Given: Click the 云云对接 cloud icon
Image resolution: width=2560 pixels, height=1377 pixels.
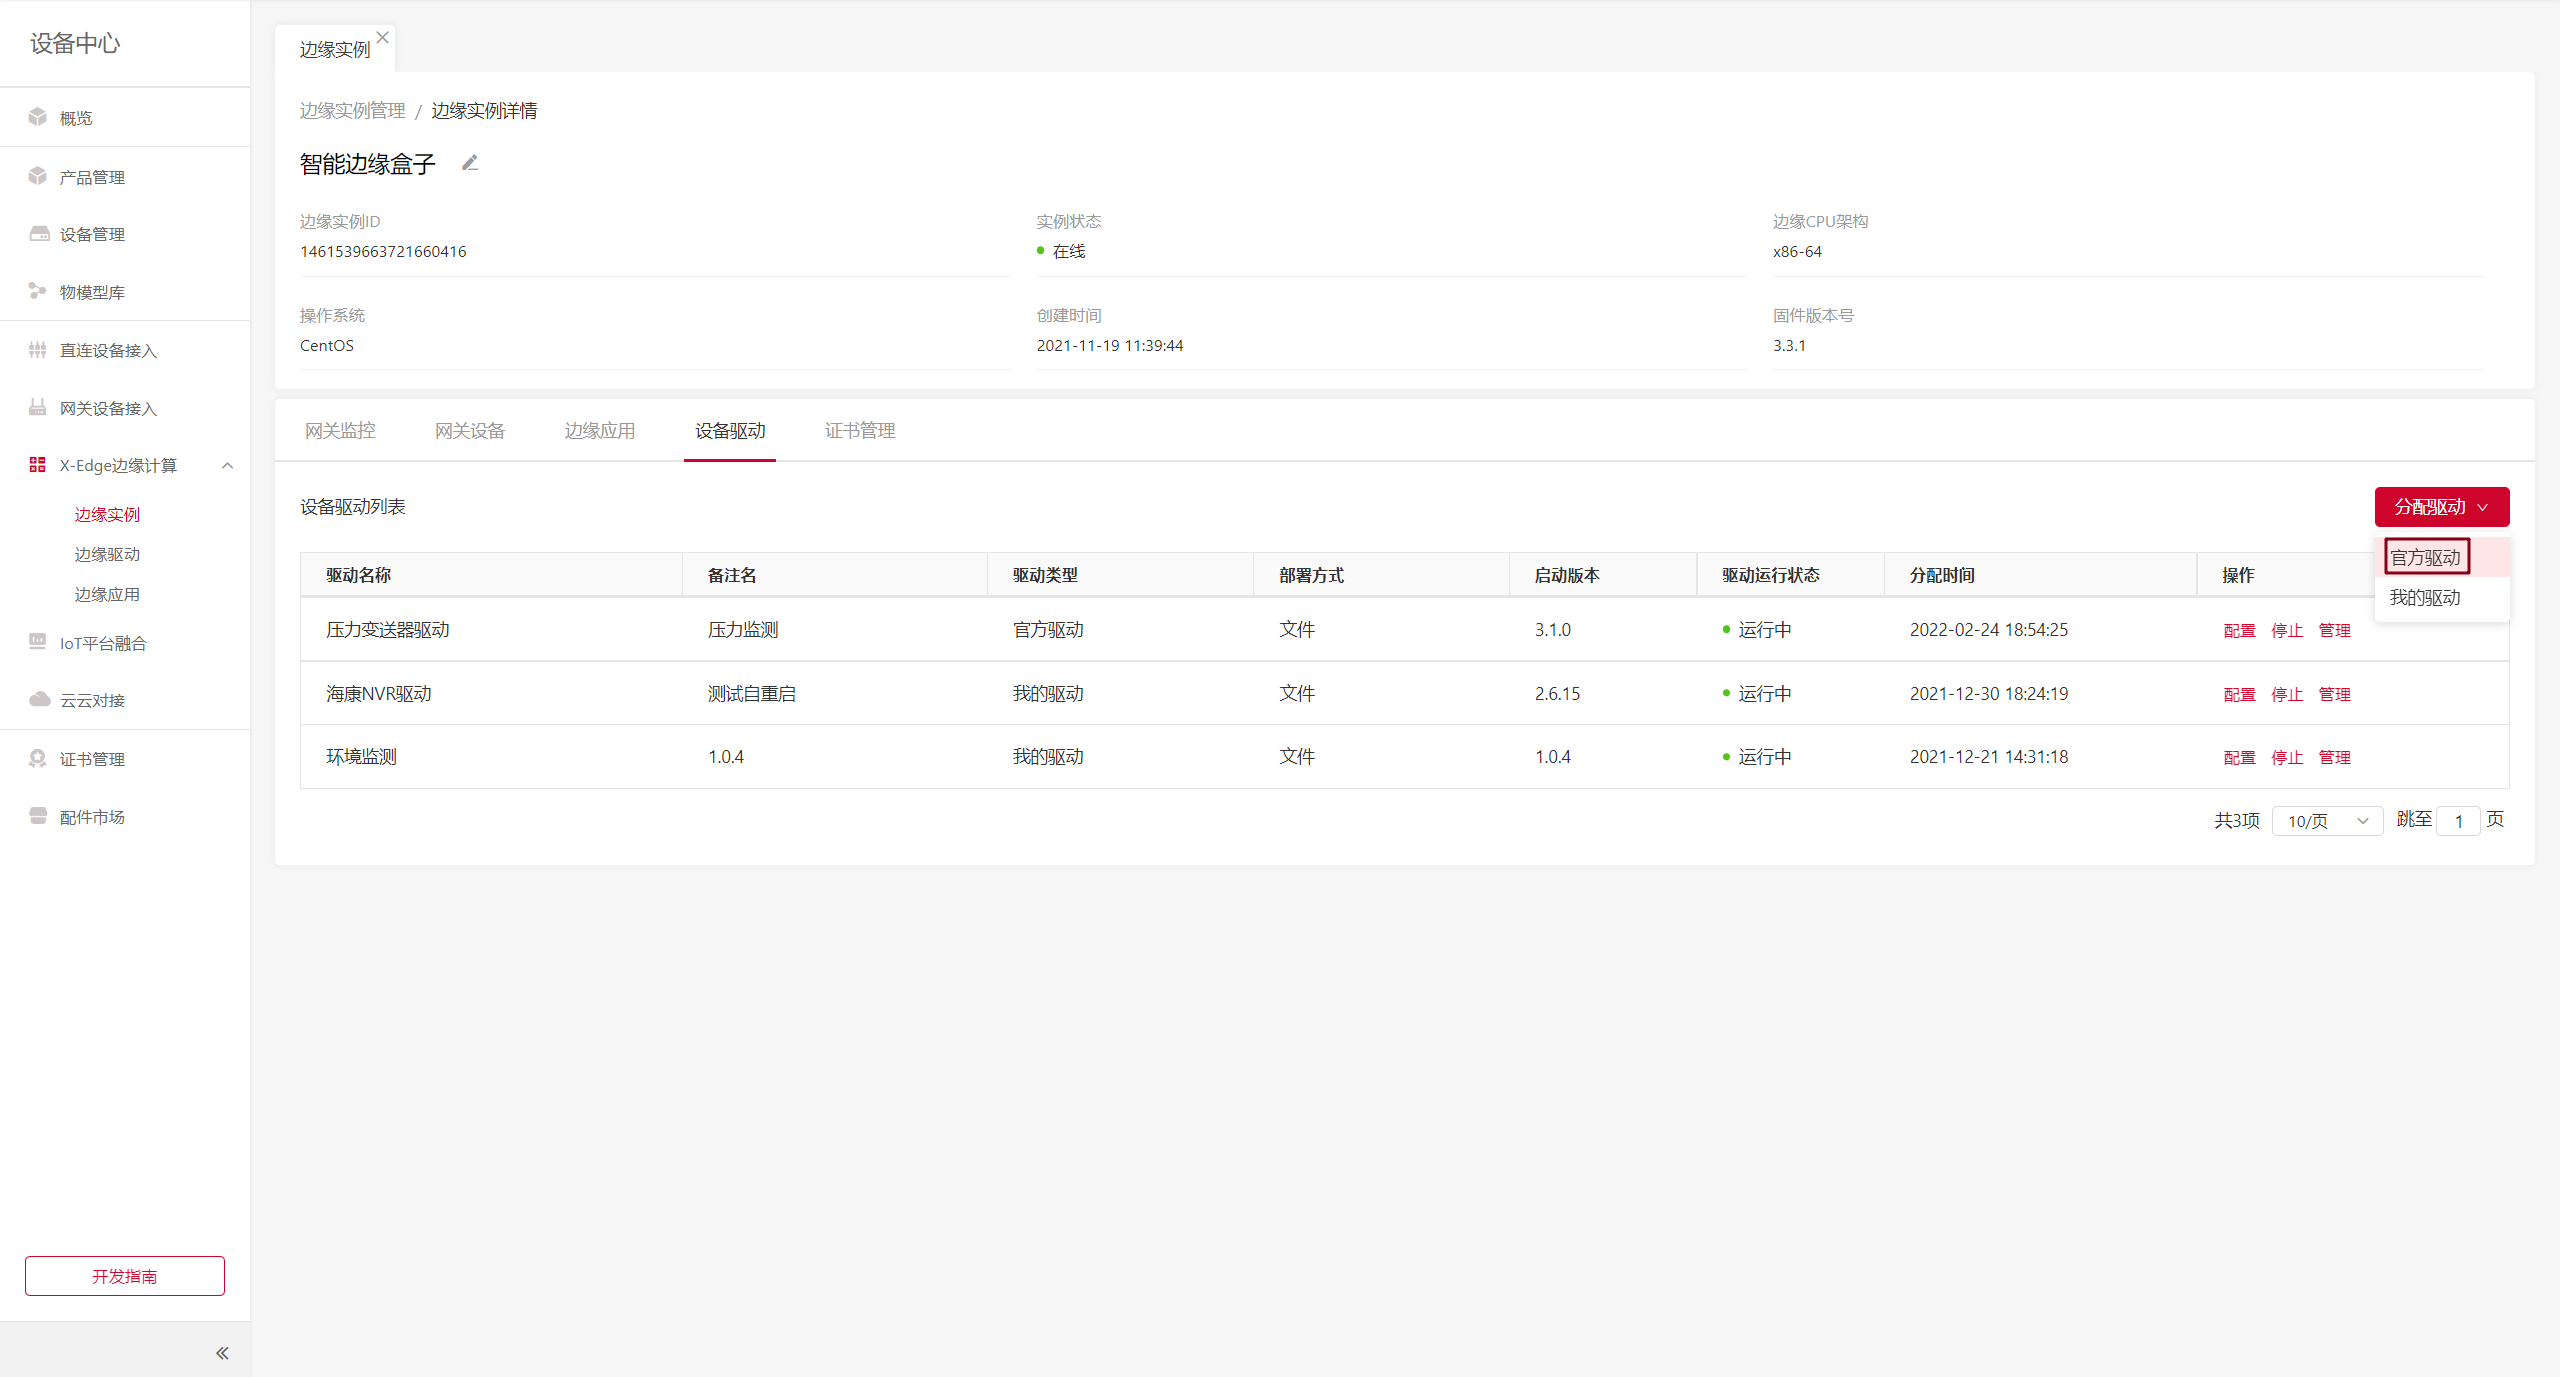Looking at the screenshot, I should point(38,699).
